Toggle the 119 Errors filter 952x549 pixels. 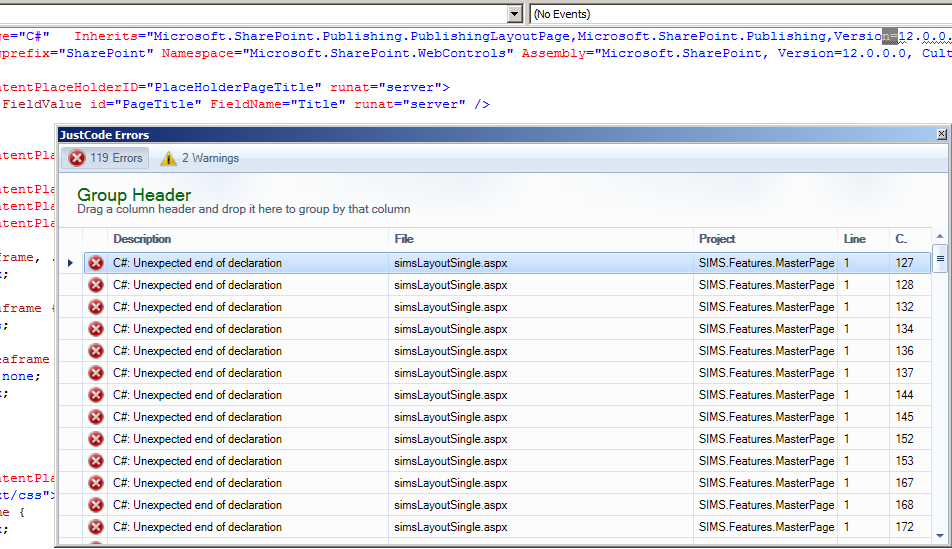point(106,158)
